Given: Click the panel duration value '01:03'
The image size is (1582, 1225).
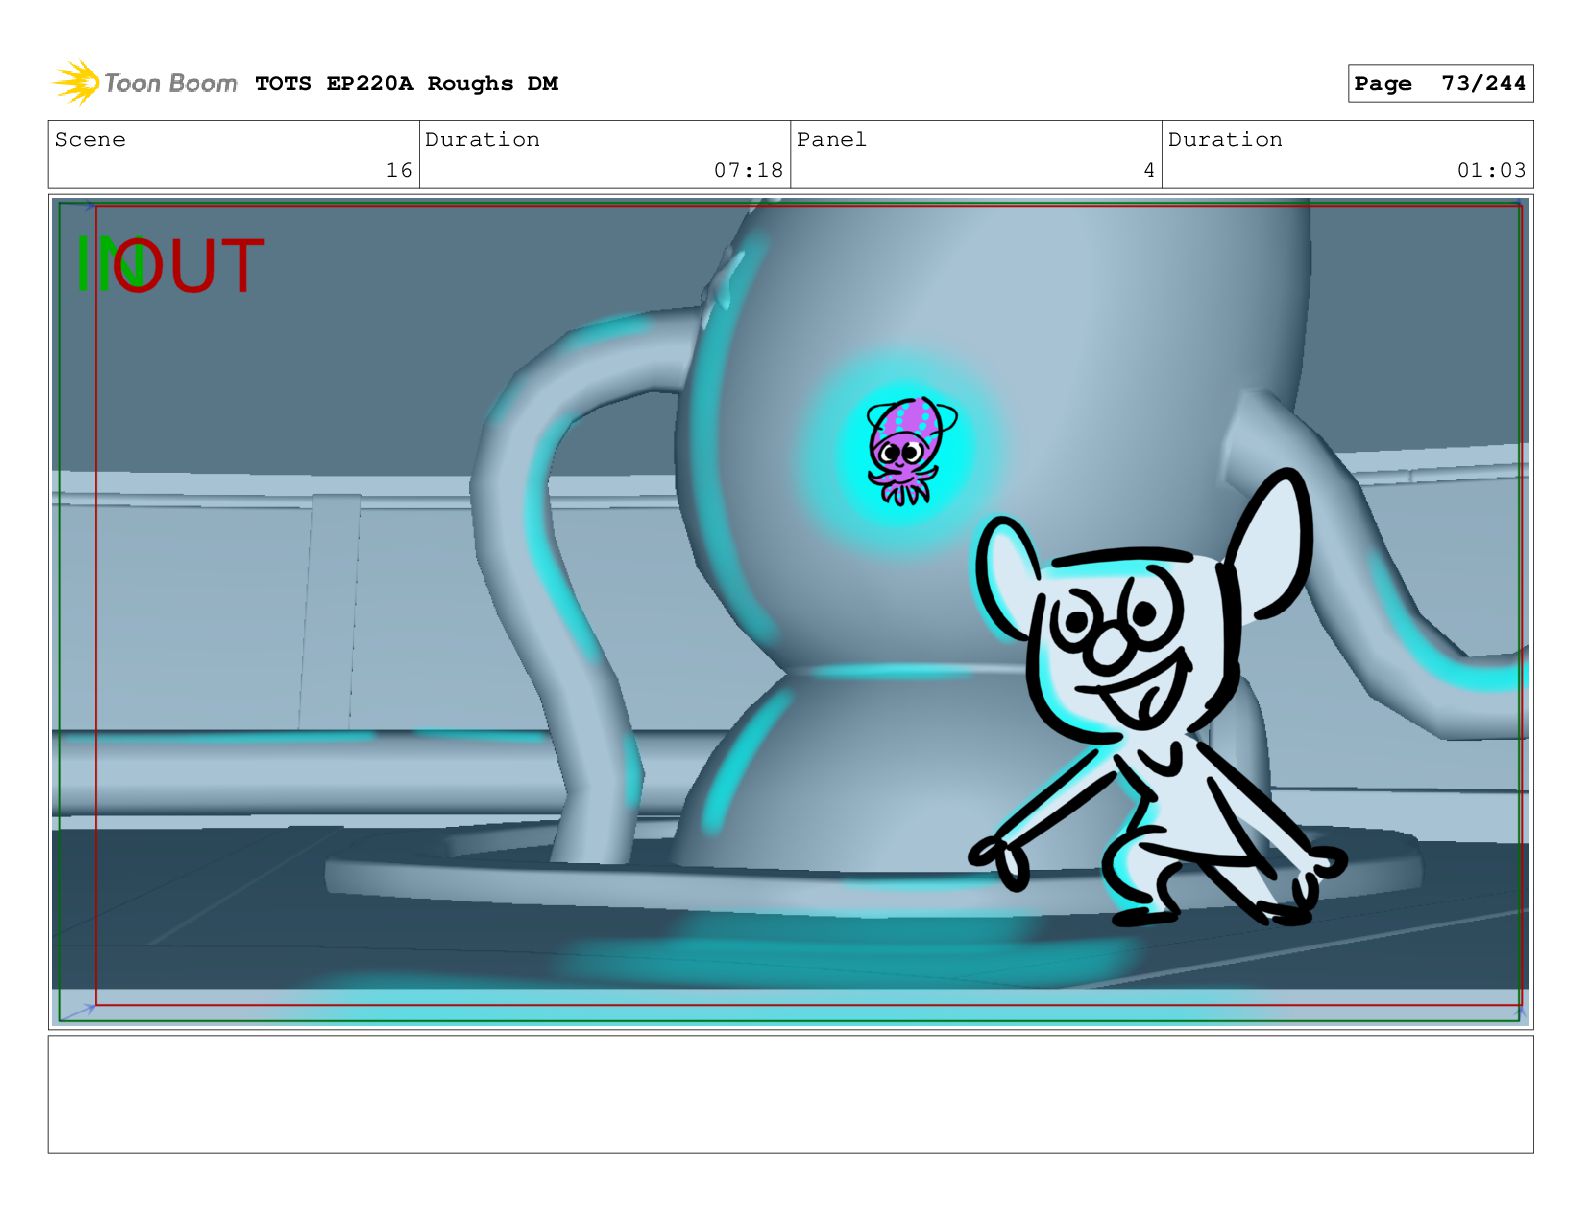Looking at the screenshot, I should tap(1491, 170).
